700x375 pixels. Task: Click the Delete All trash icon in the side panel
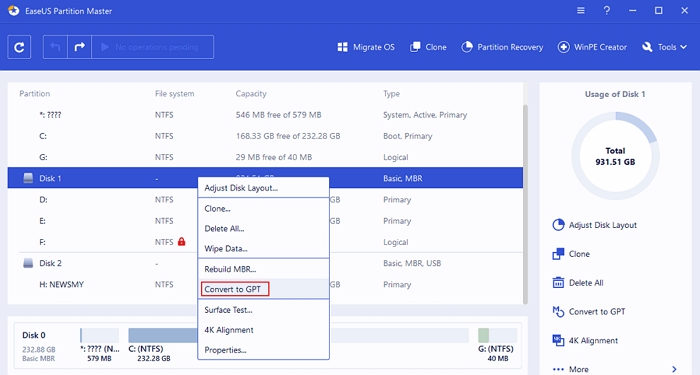(x=558, y=283)
